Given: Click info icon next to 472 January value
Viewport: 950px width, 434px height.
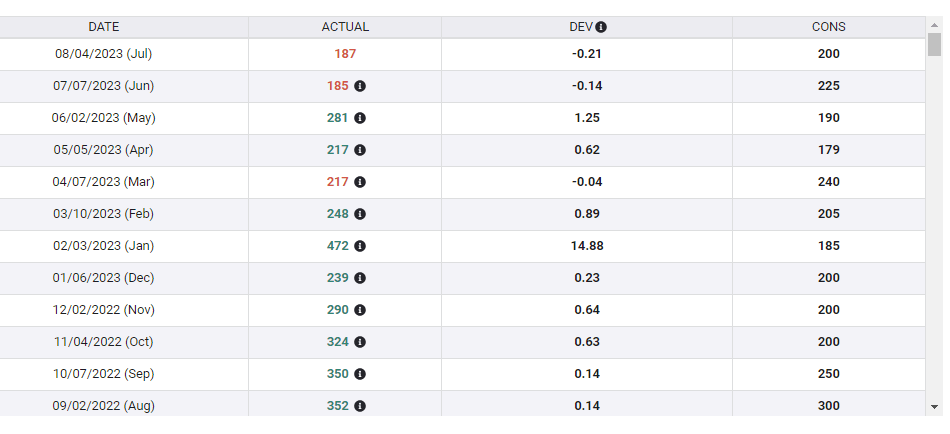Looking at the screenshot, I should pos(360,246).
